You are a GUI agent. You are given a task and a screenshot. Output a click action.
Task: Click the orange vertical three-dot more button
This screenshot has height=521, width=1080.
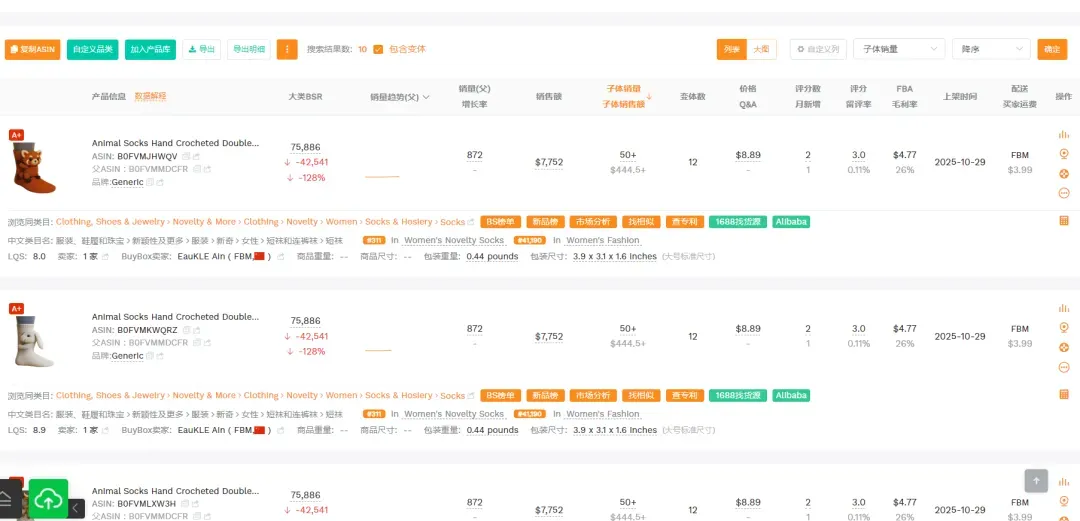(x=287, y=49)
